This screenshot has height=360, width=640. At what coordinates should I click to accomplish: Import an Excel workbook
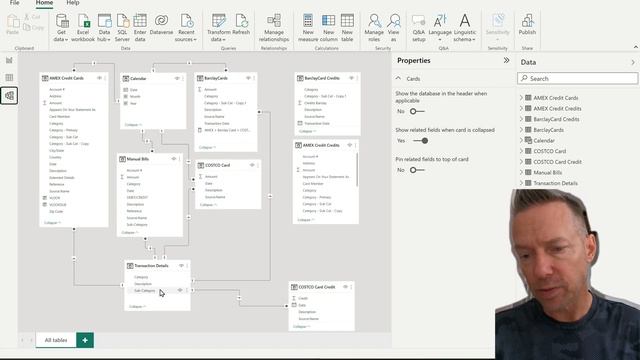coord(83,27)
